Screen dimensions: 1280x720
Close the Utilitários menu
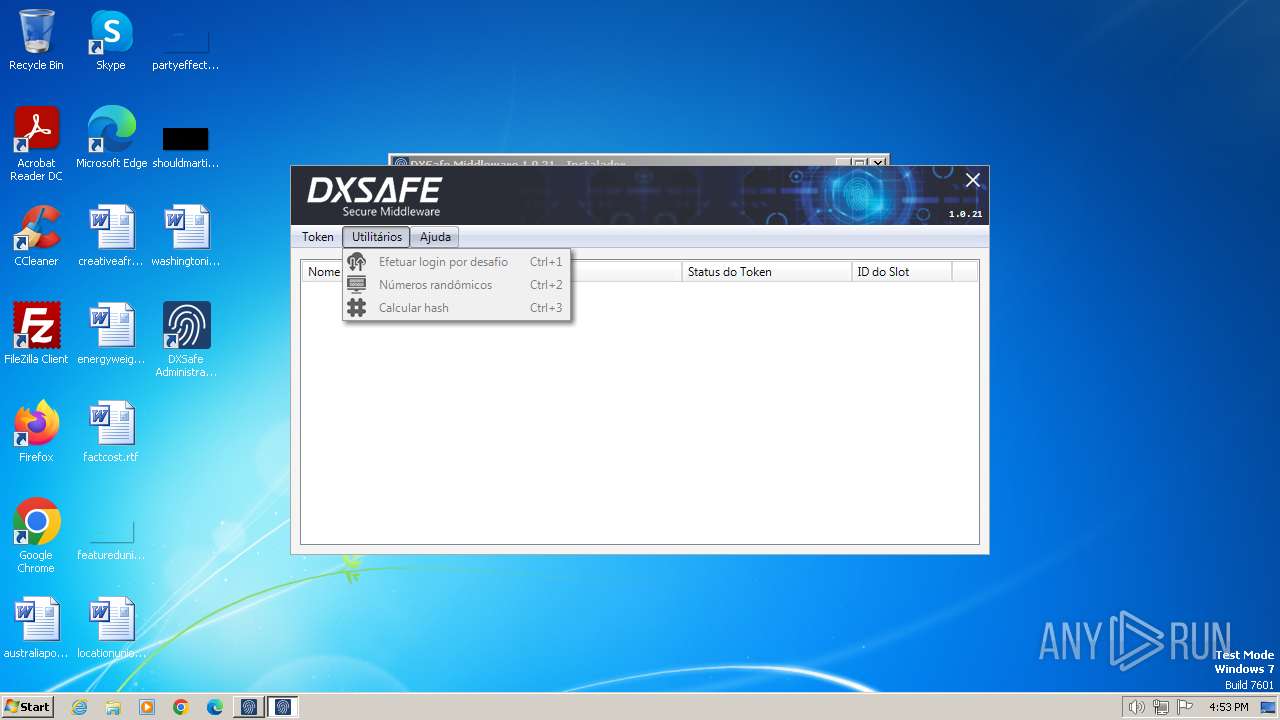376,237
